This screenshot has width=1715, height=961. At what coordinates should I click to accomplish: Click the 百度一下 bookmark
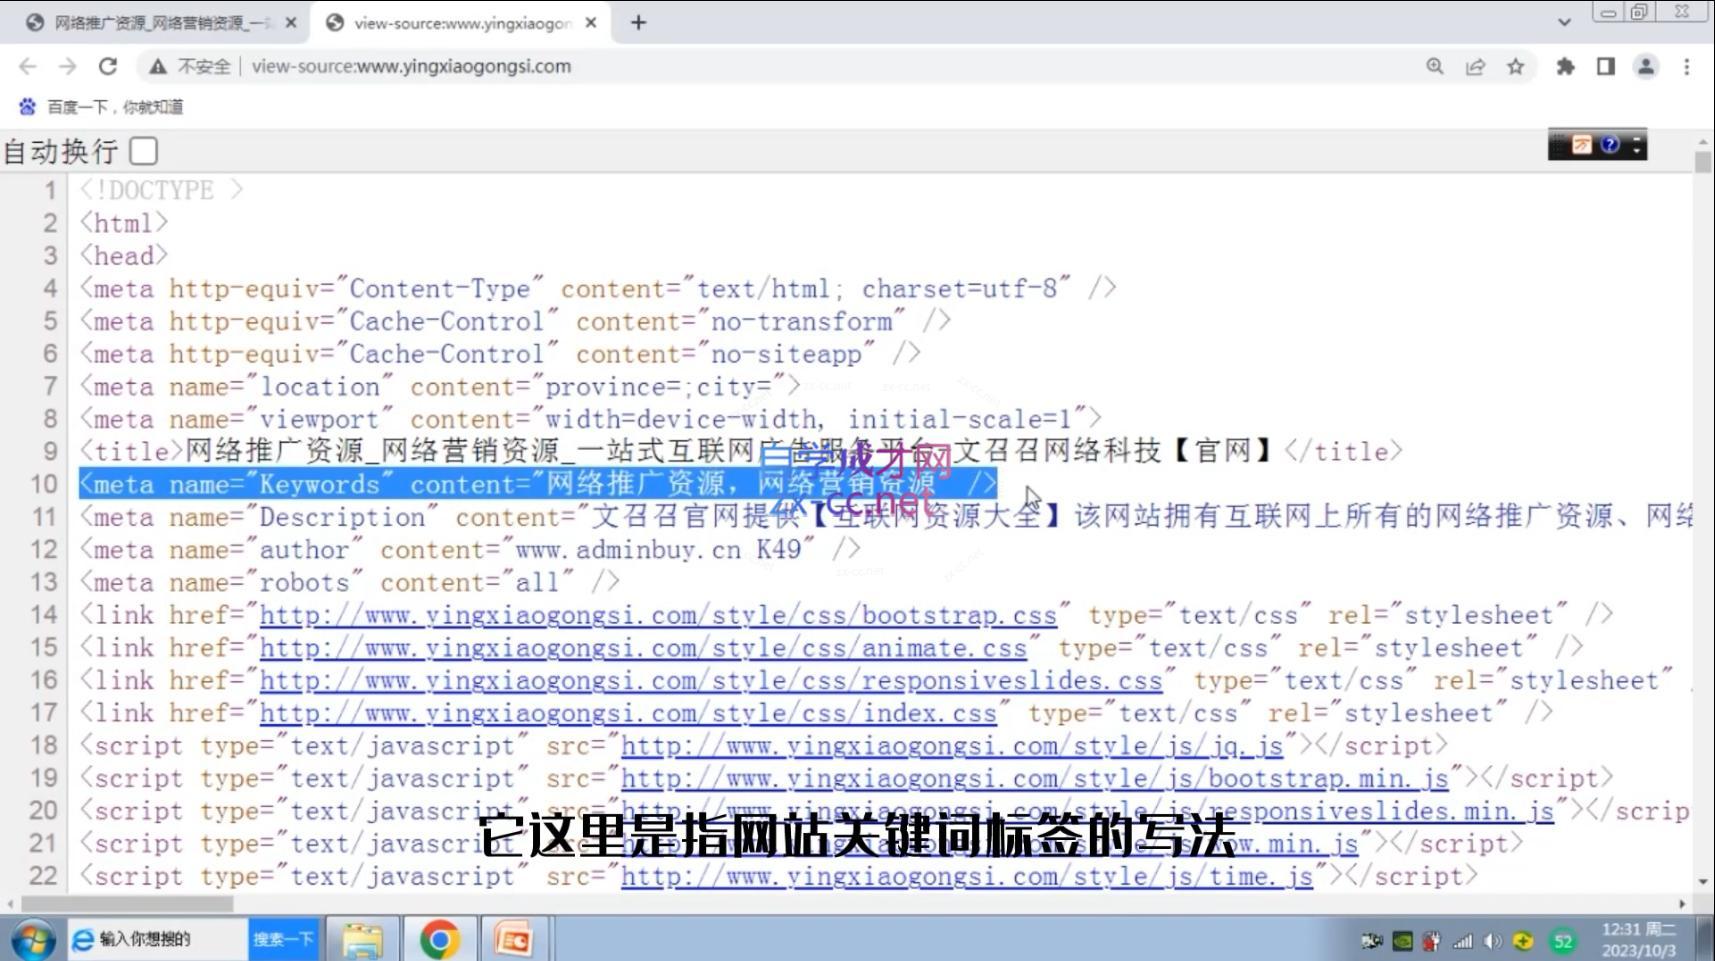click(105, 106)
